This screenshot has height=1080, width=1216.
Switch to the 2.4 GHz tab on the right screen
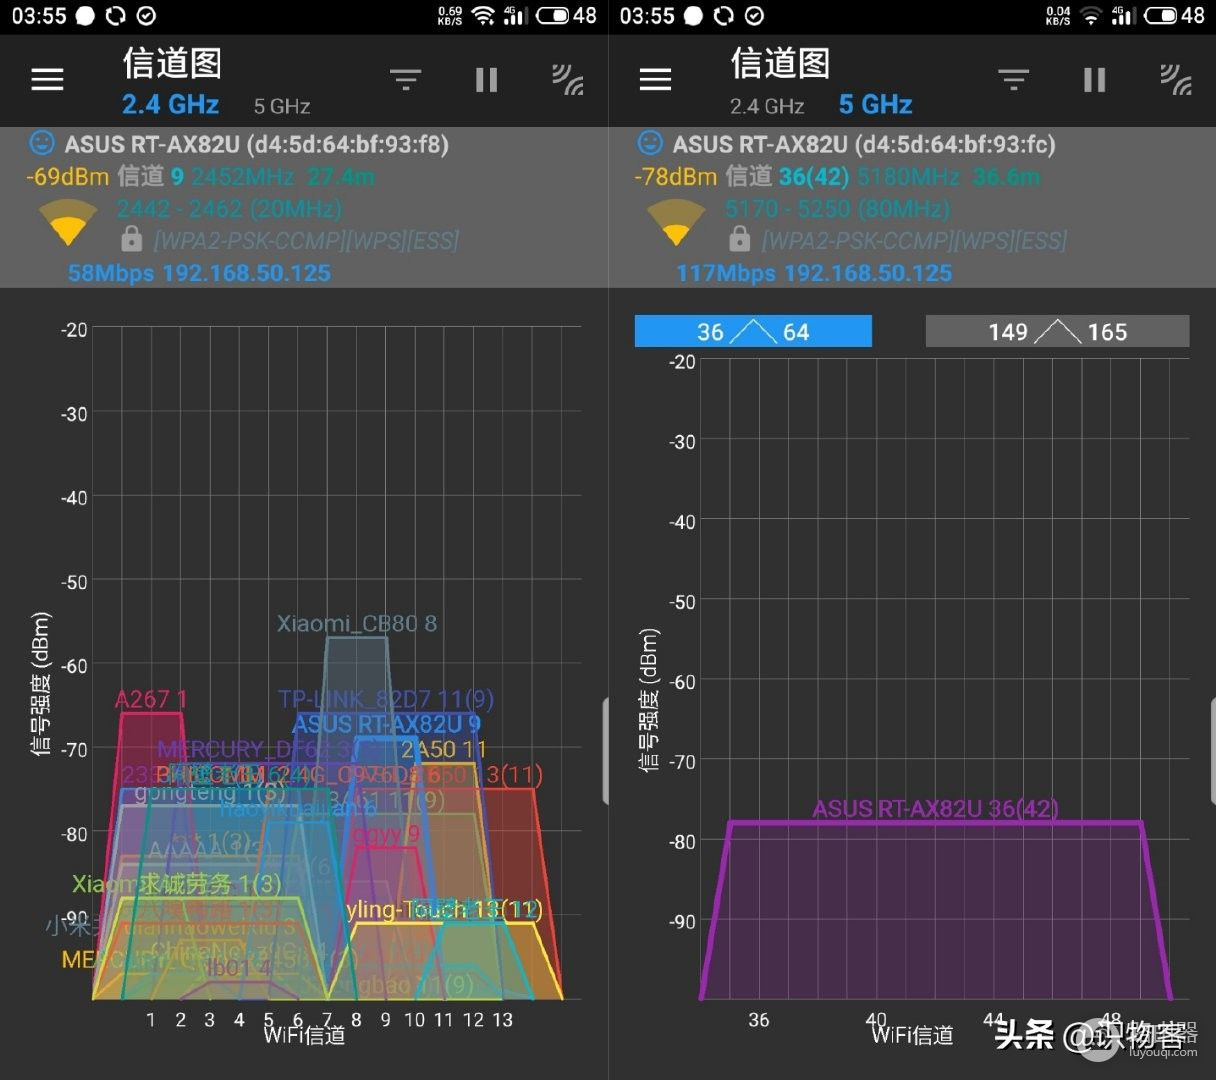tap(767, 105)
